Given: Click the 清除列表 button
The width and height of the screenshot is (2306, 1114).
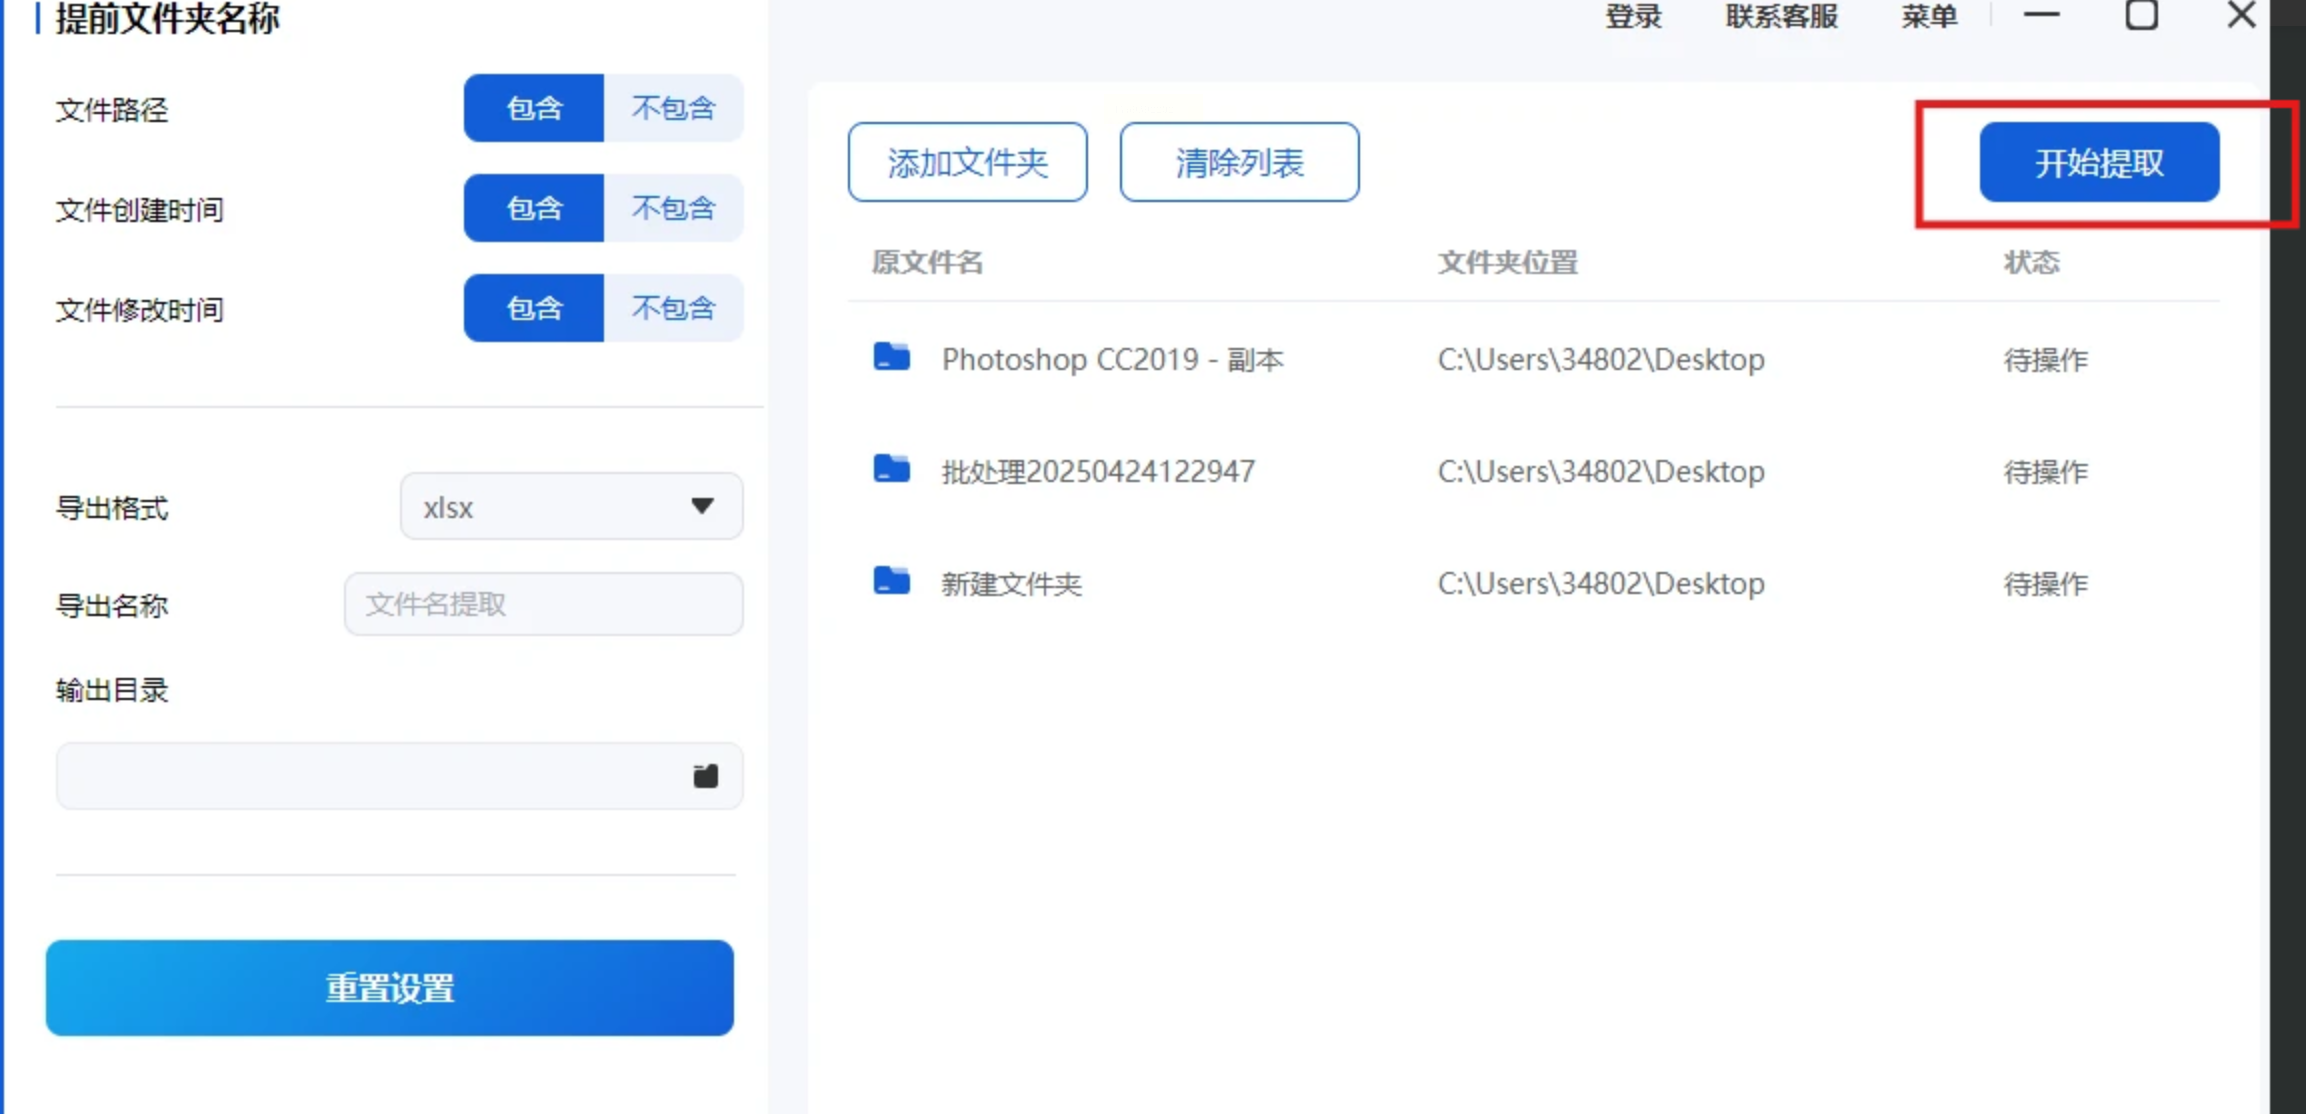Looking at the screenshot, I should [1239, 162].
